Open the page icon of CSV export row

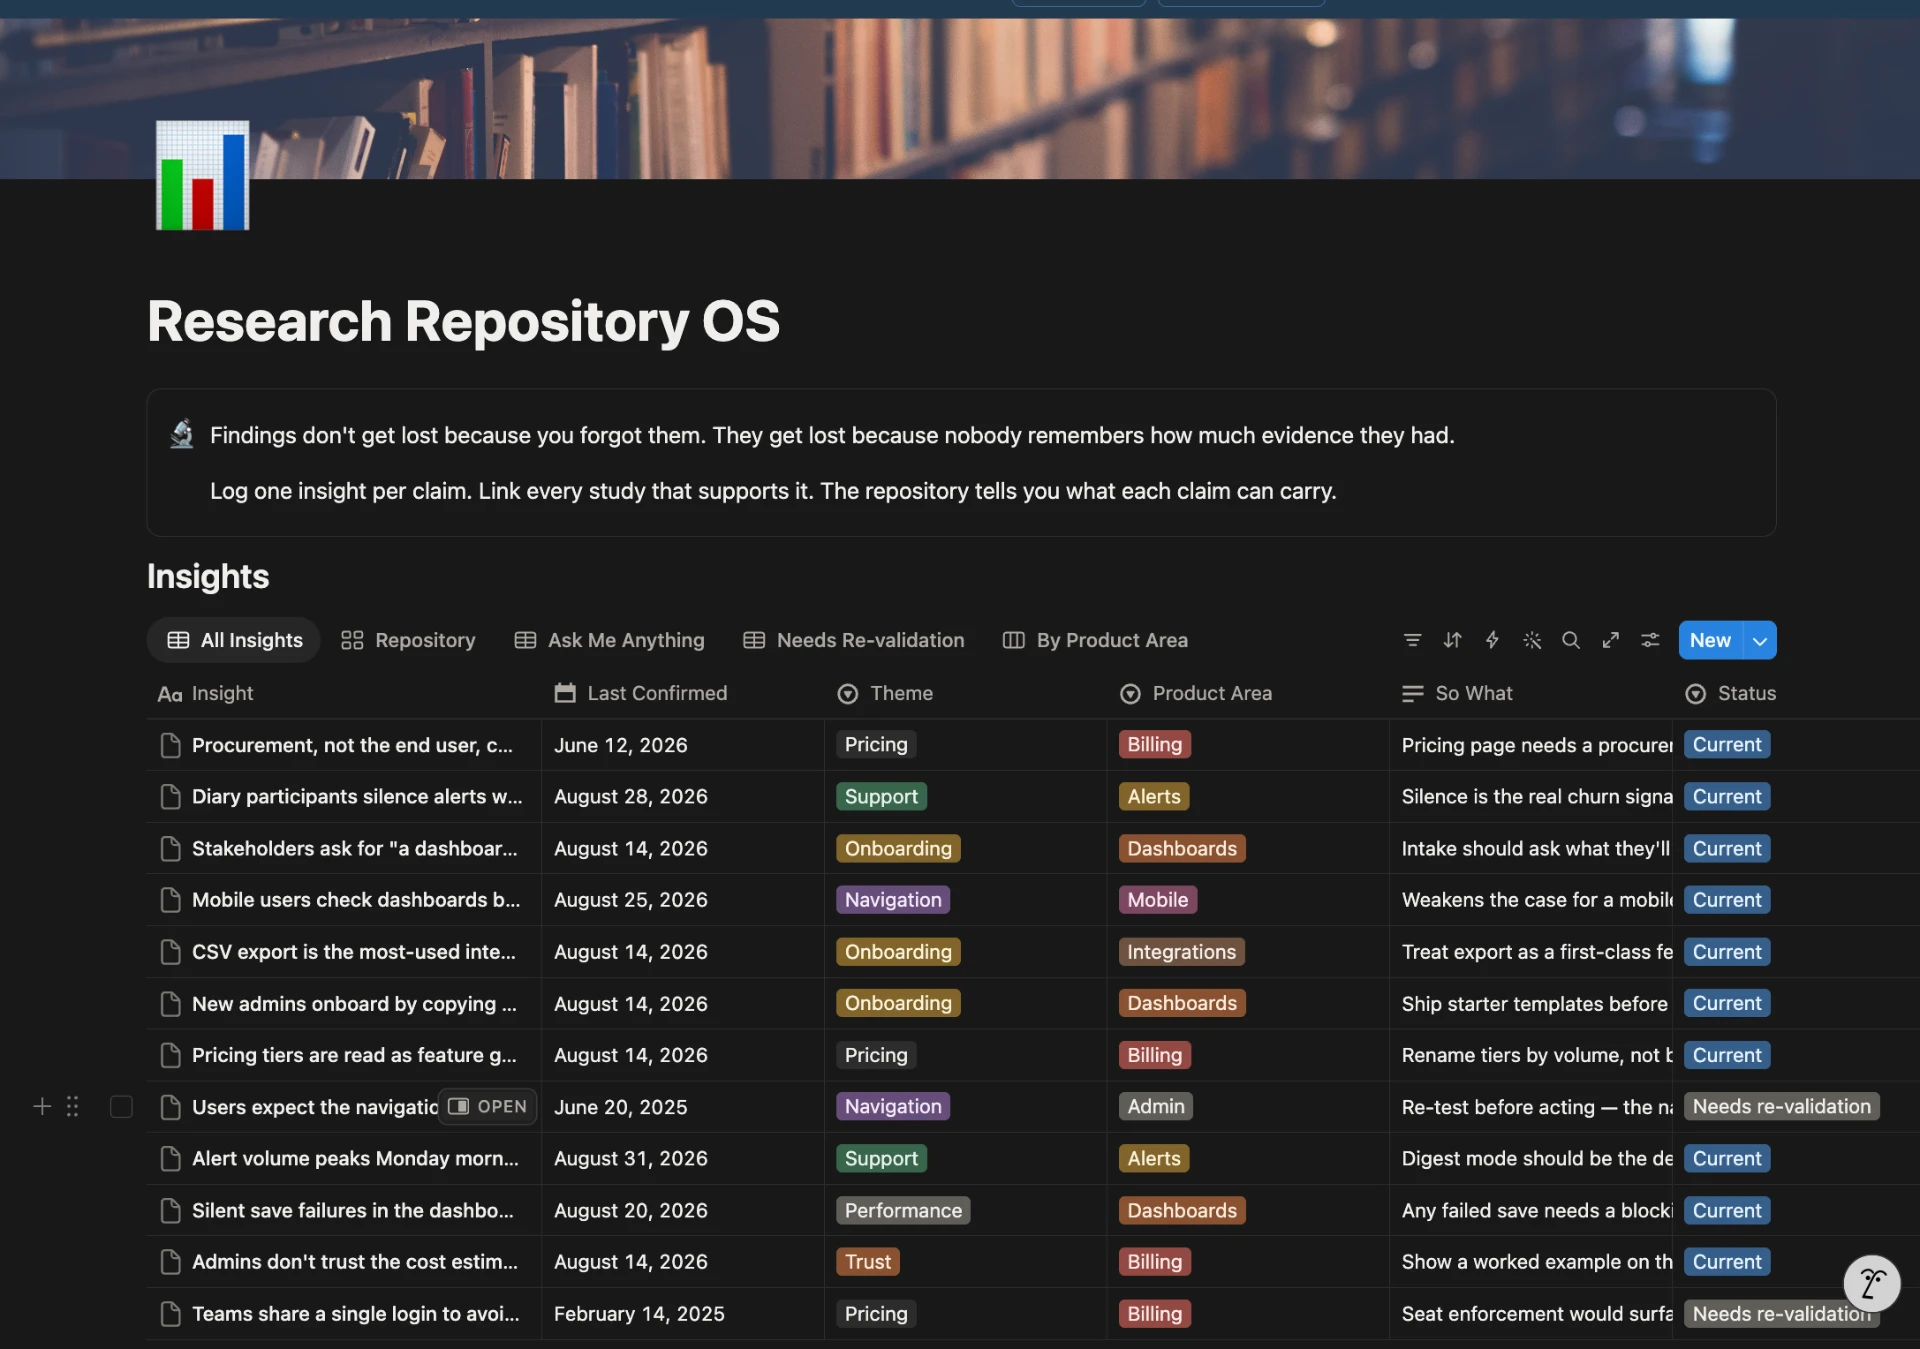pyautogui.click(x=171, y=952)
